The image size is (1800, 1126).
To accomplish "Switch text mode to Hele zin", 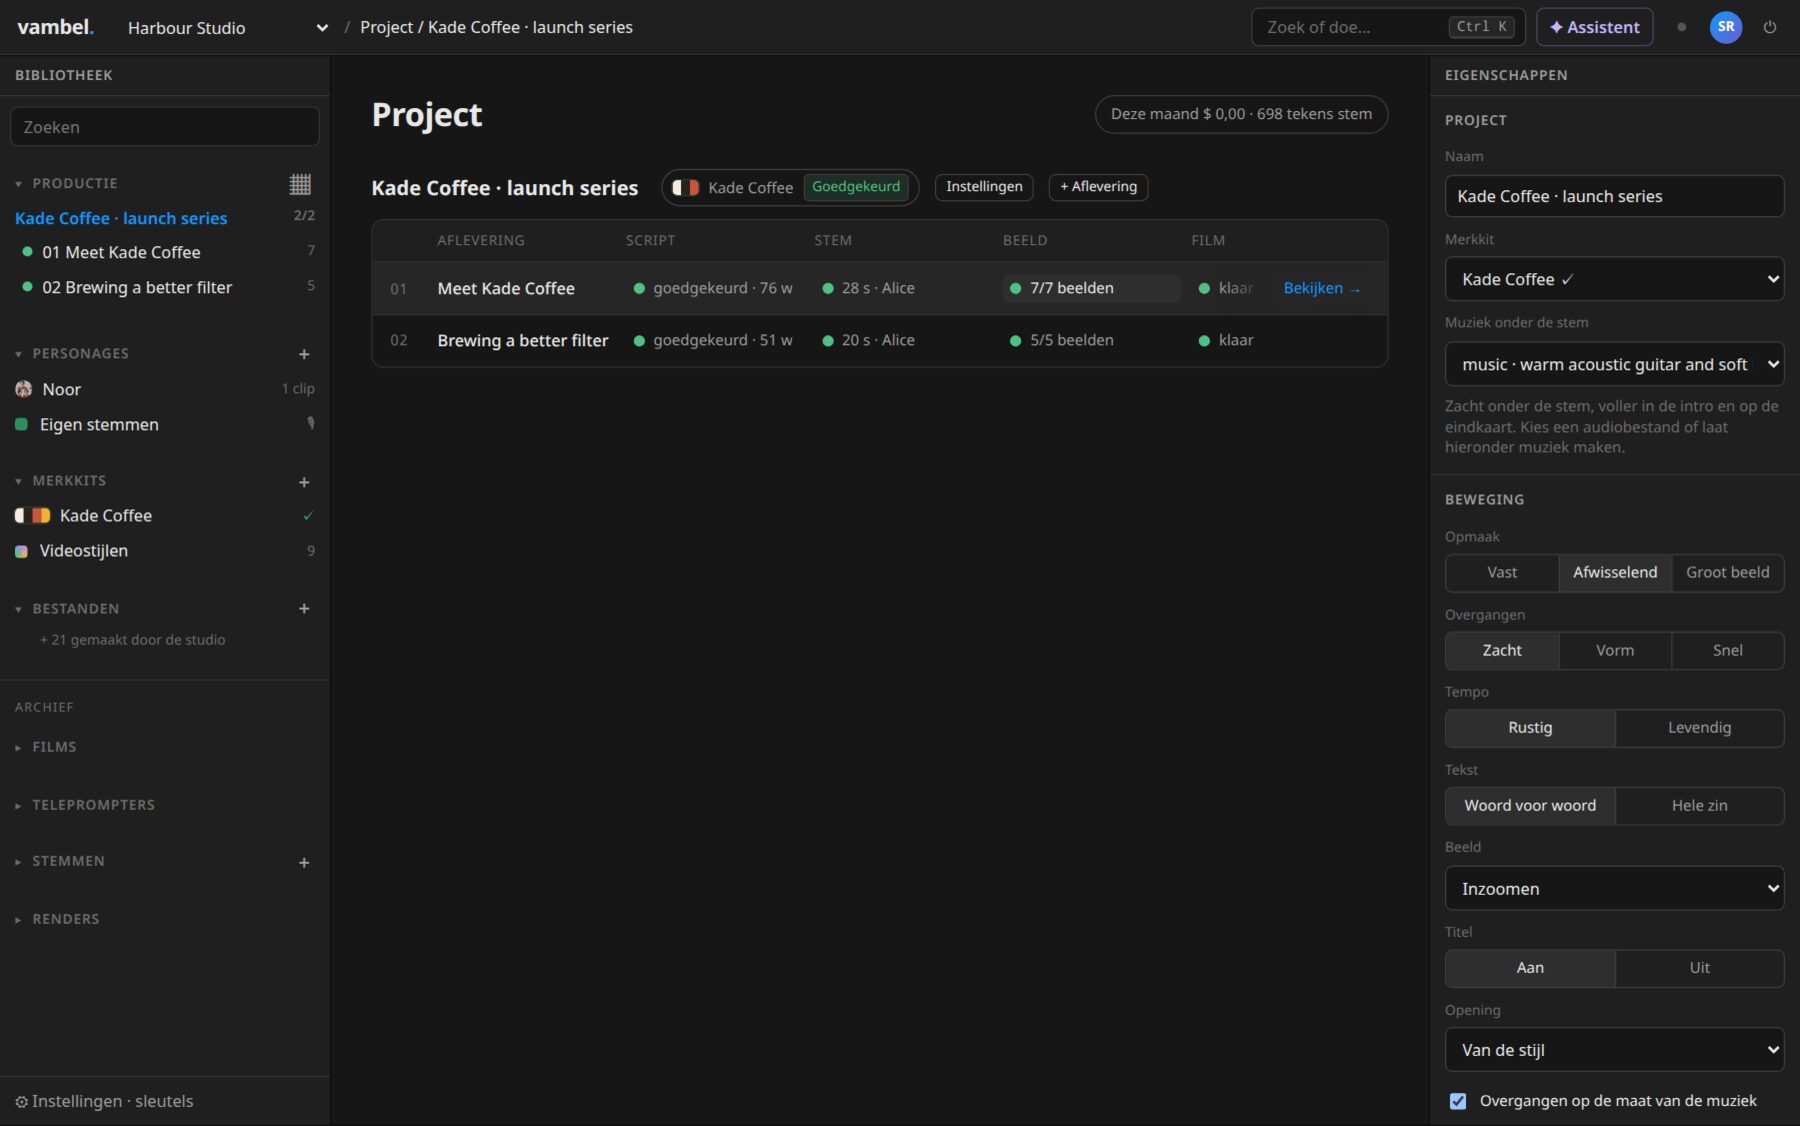I will click(x=1700, y=805).
